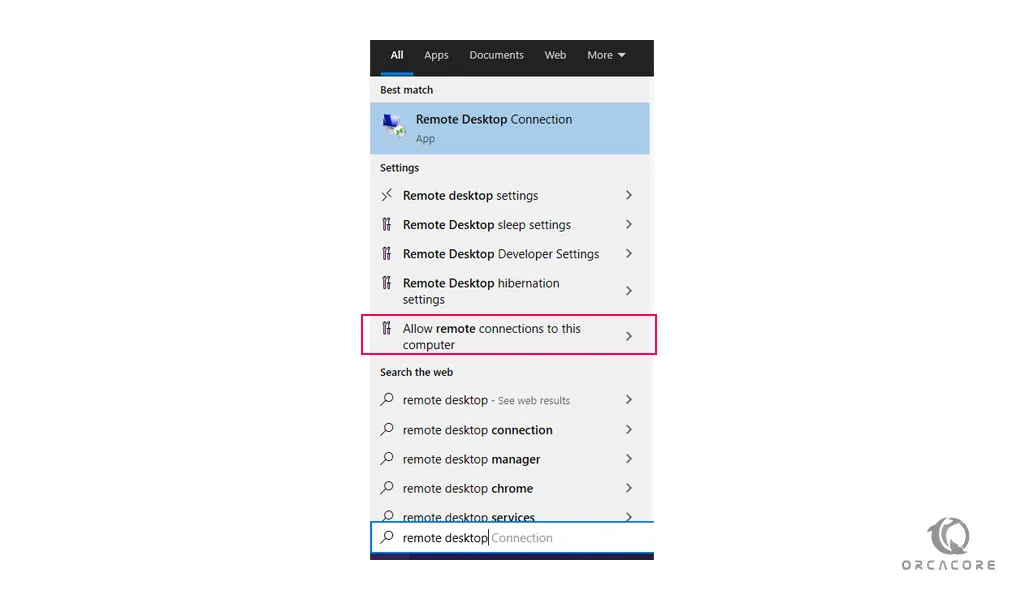Expand the Remote Desktop Developer Settings chevron

(x=628, y=254)
